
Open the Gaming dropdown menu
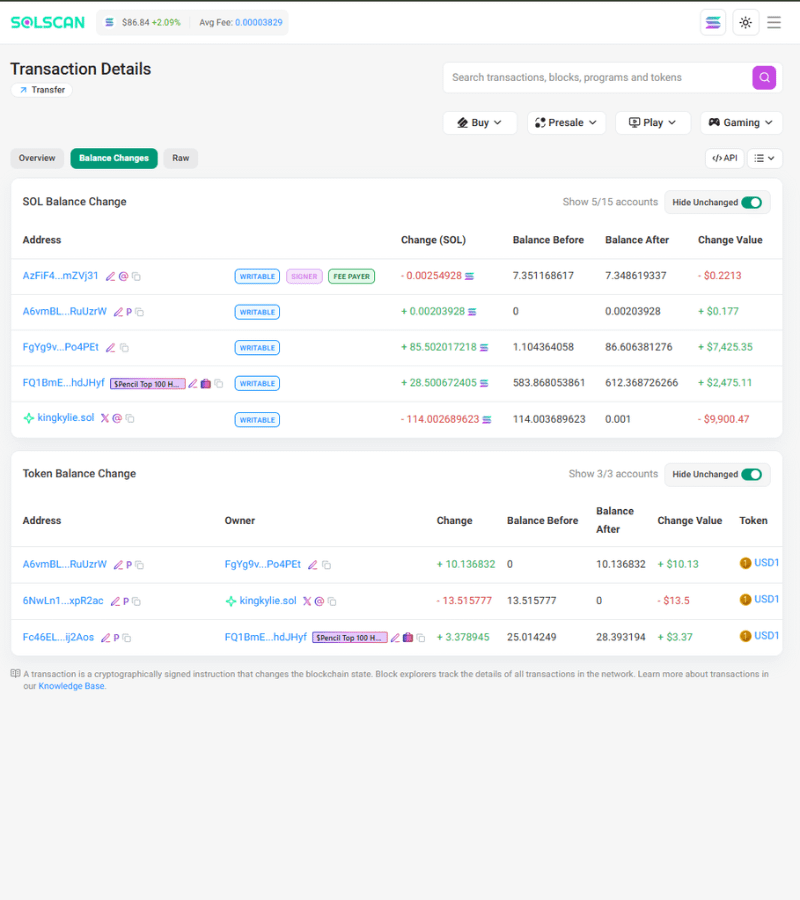741,122
